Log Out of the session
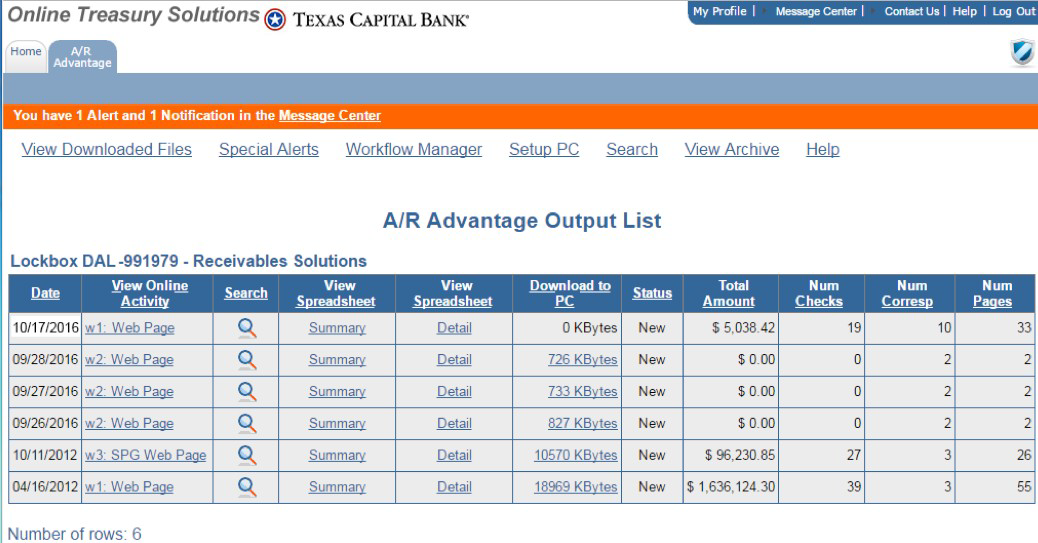The width and height of the screenshot is (1038, 543). [1013, 11]
